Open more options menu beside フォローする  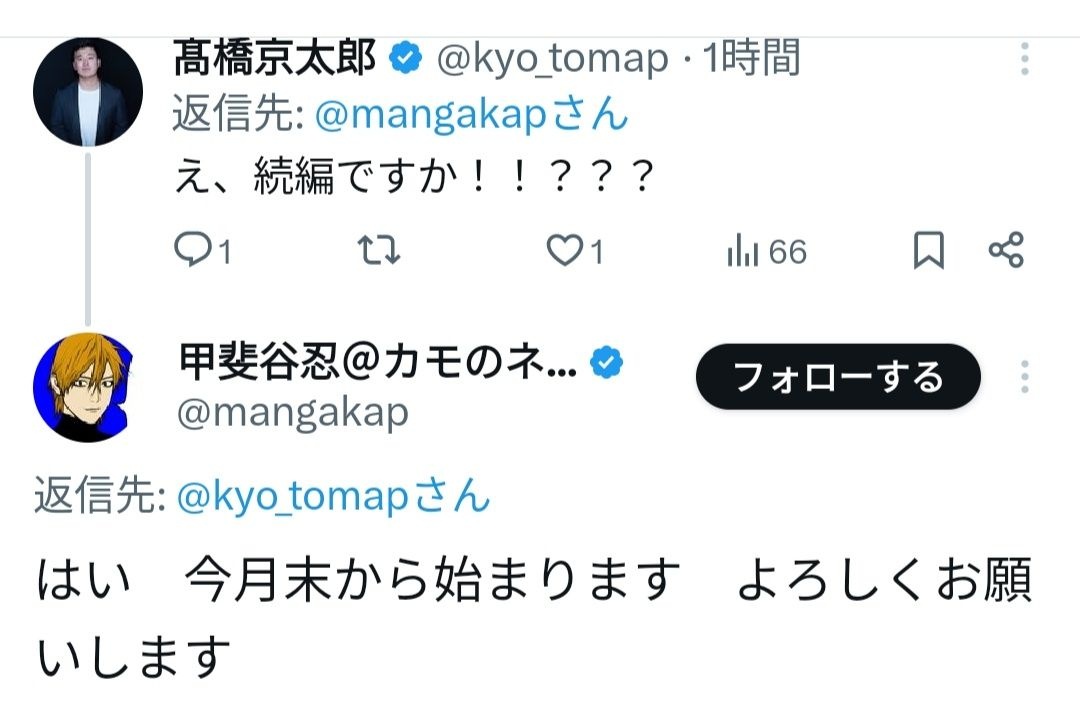coord(1025,376)
